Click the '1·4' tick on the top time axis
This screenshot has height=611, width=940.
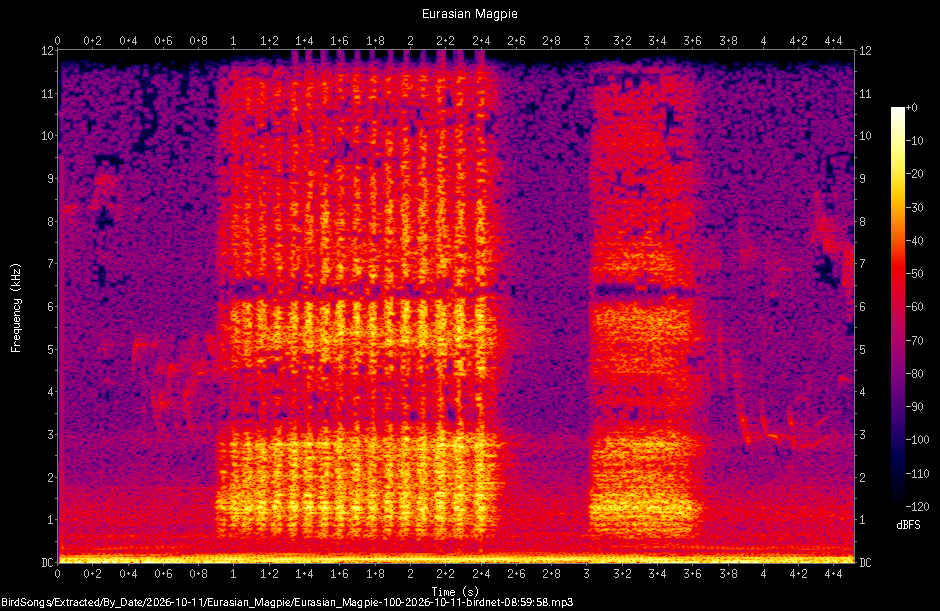coord(304,41)
